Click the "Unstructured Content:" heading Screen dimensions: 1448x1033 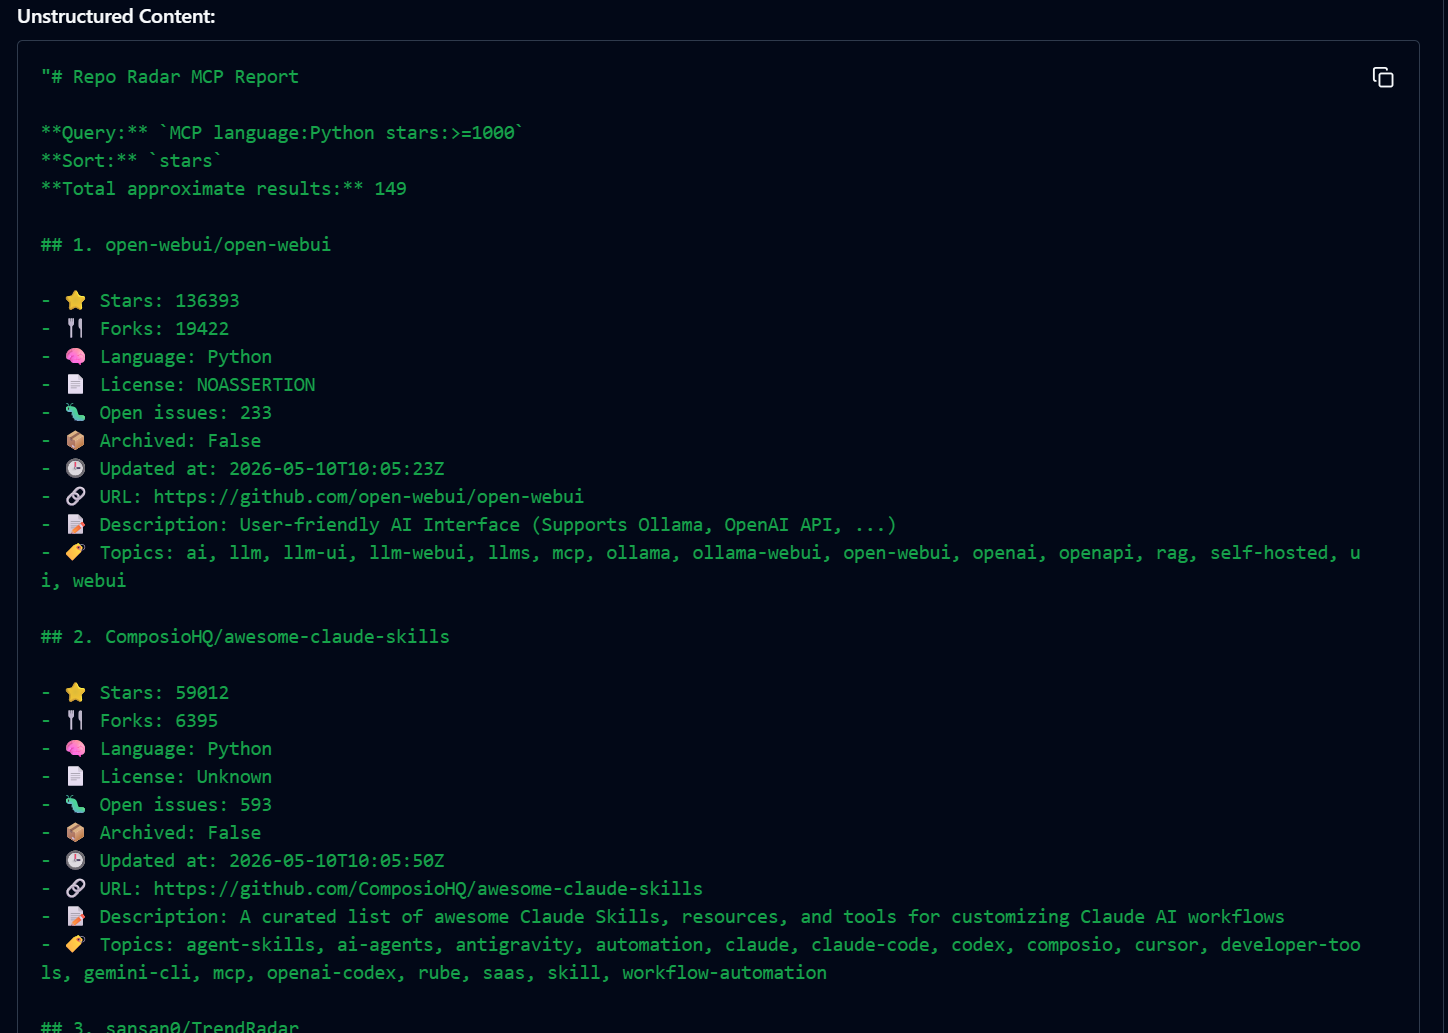coord(116,17)
